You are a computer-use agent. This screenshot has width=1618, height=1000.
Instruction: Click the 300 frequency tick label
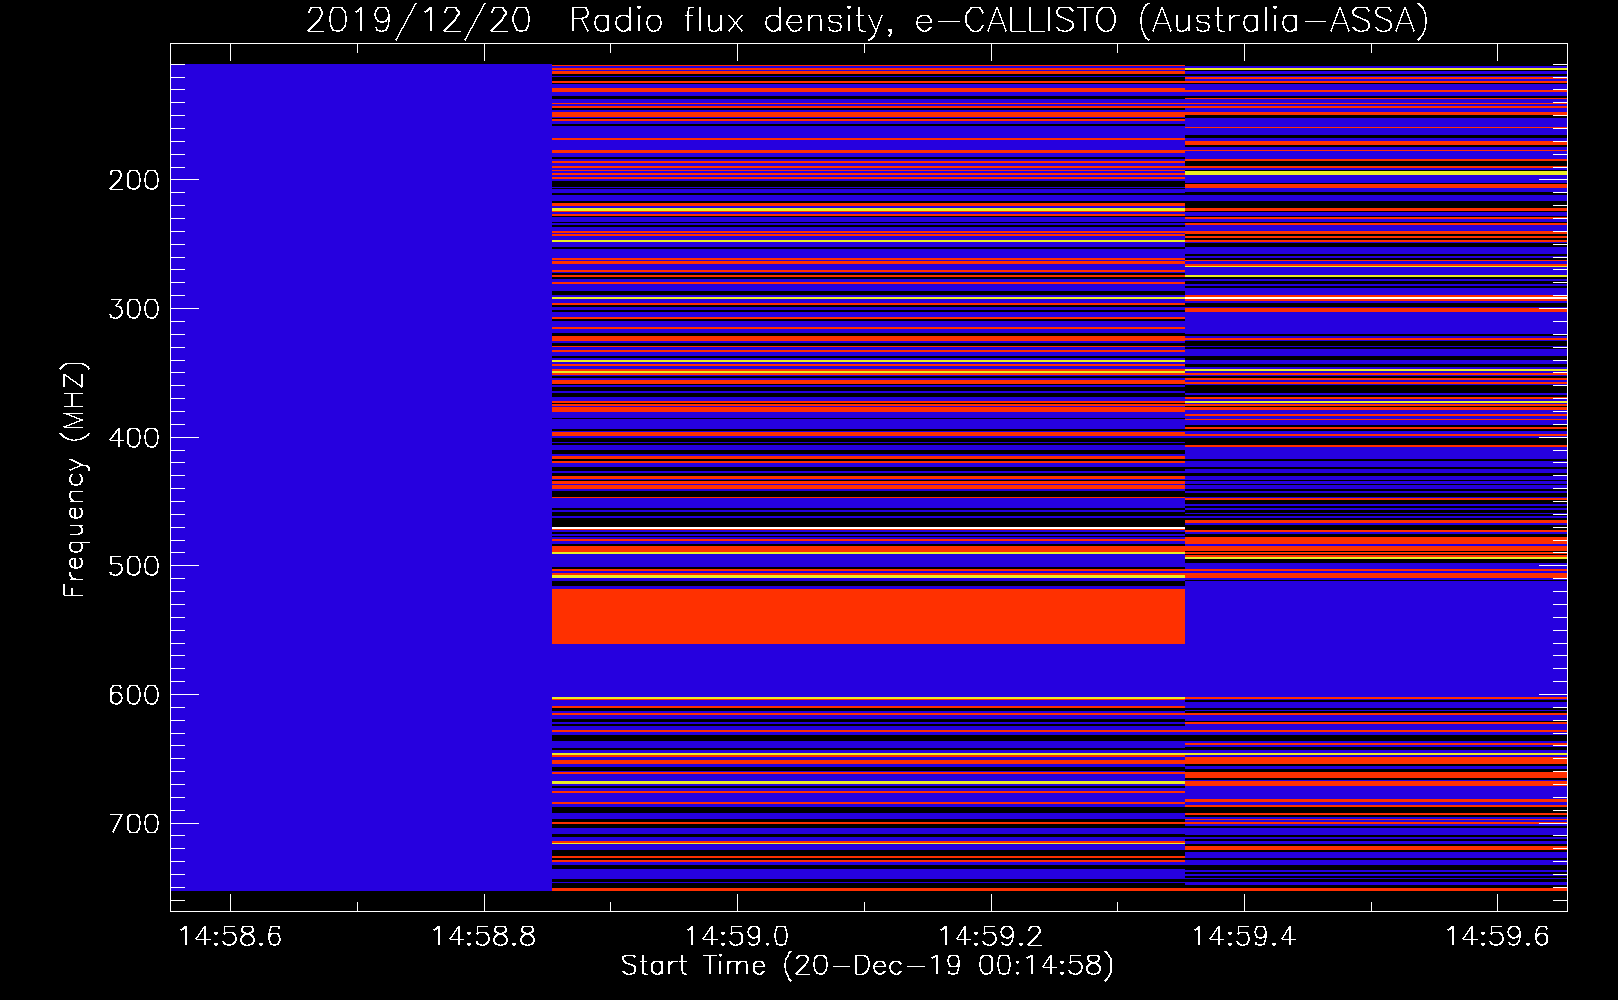pos(133,309)
